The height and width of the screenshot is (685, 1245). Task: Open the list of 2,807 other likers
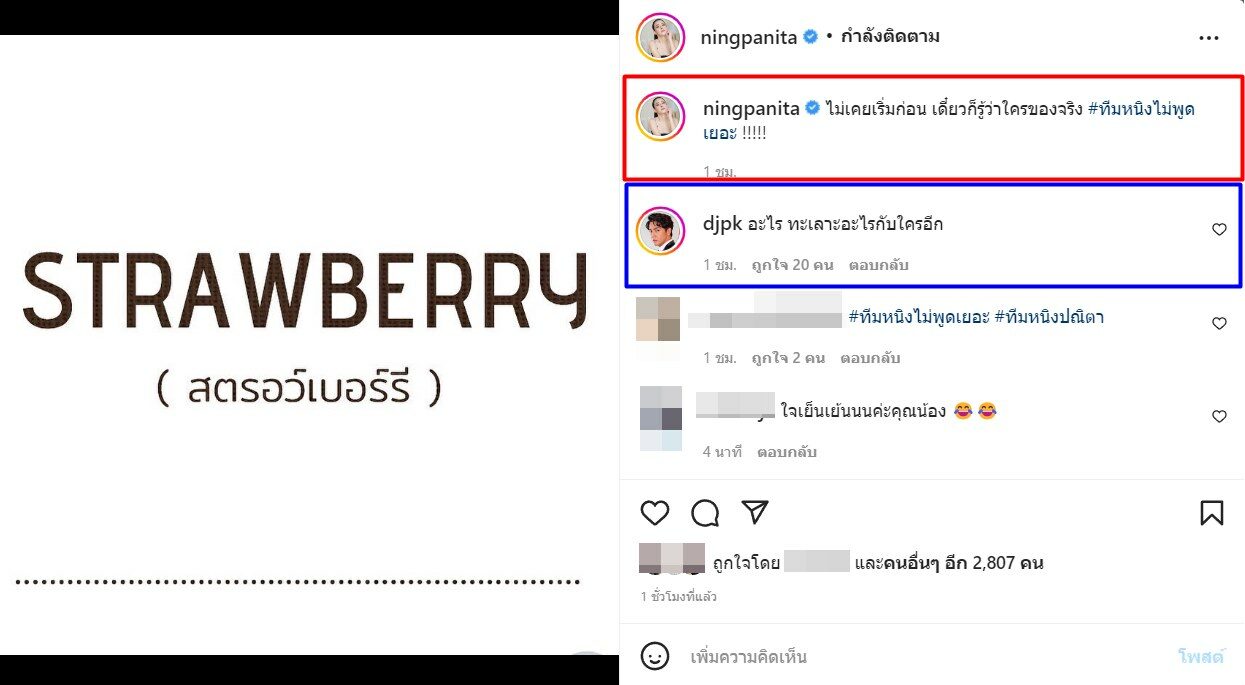coord(948,563)
